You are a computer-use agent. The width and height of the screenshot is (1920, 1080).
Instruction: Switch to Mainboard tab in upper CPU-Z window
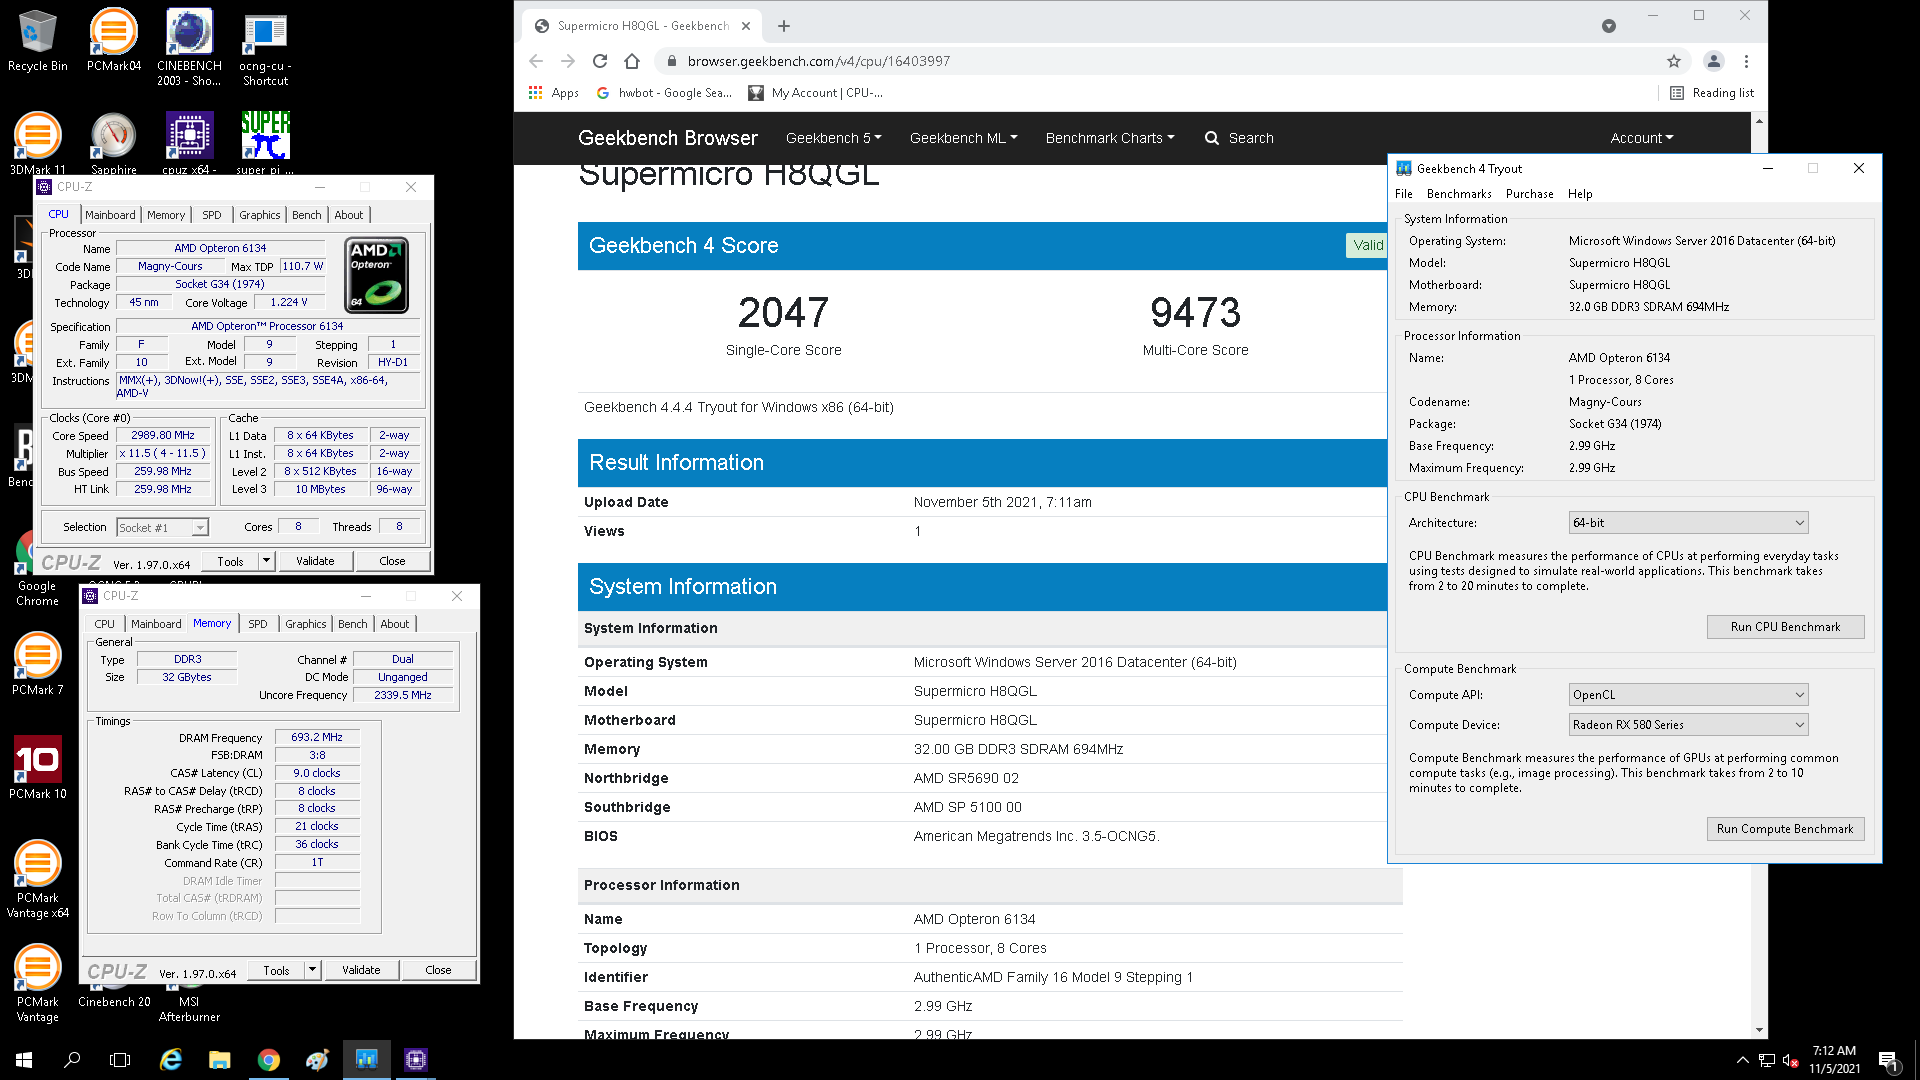coord(110,215)
